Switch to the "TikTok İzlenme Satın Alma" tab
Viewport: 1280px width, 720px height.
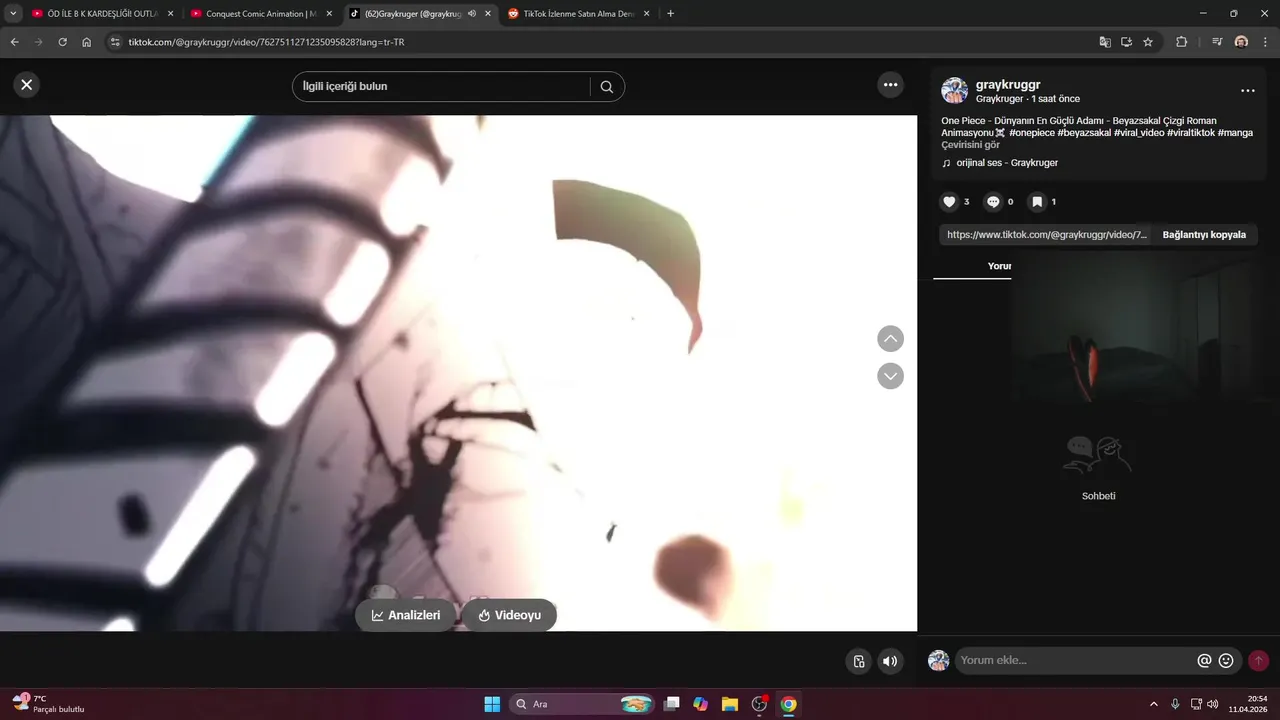578,14
